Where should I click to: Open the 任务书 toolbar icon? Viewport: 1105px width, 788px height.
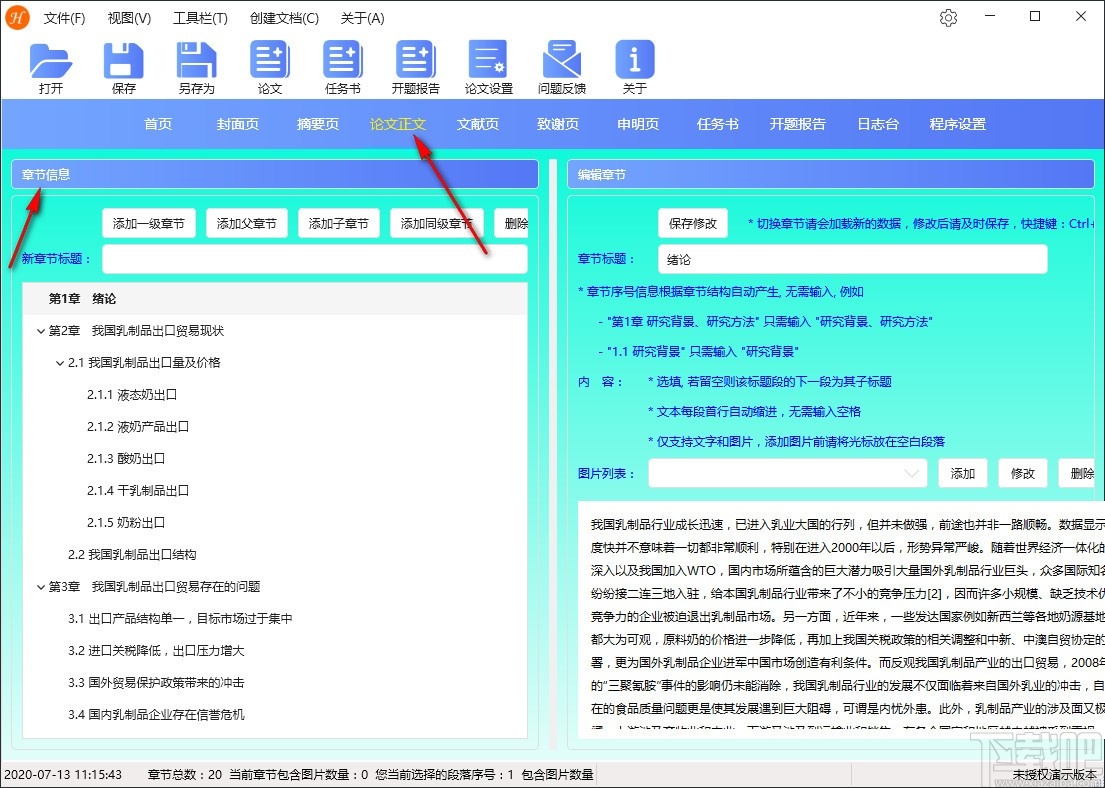click(x=342, y=63)
